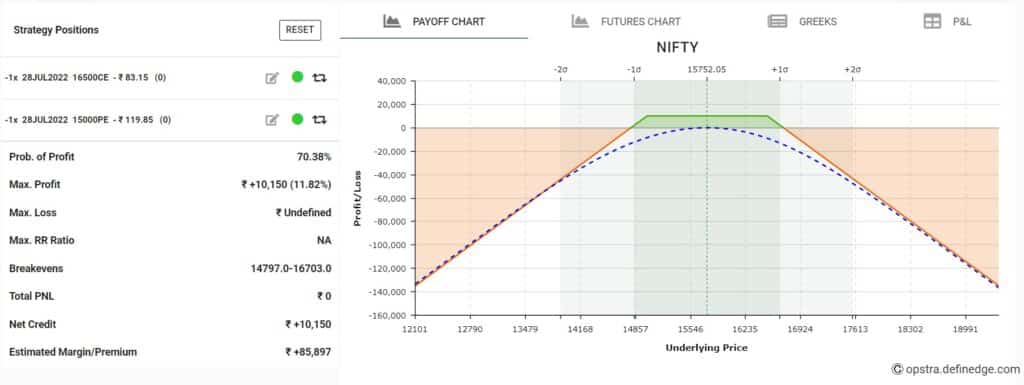Image resolution: width=1024 pixels, height=385 pixels.
Task: Open the P&L tab label
Action: pyautogui.click(x=962, y=22)
